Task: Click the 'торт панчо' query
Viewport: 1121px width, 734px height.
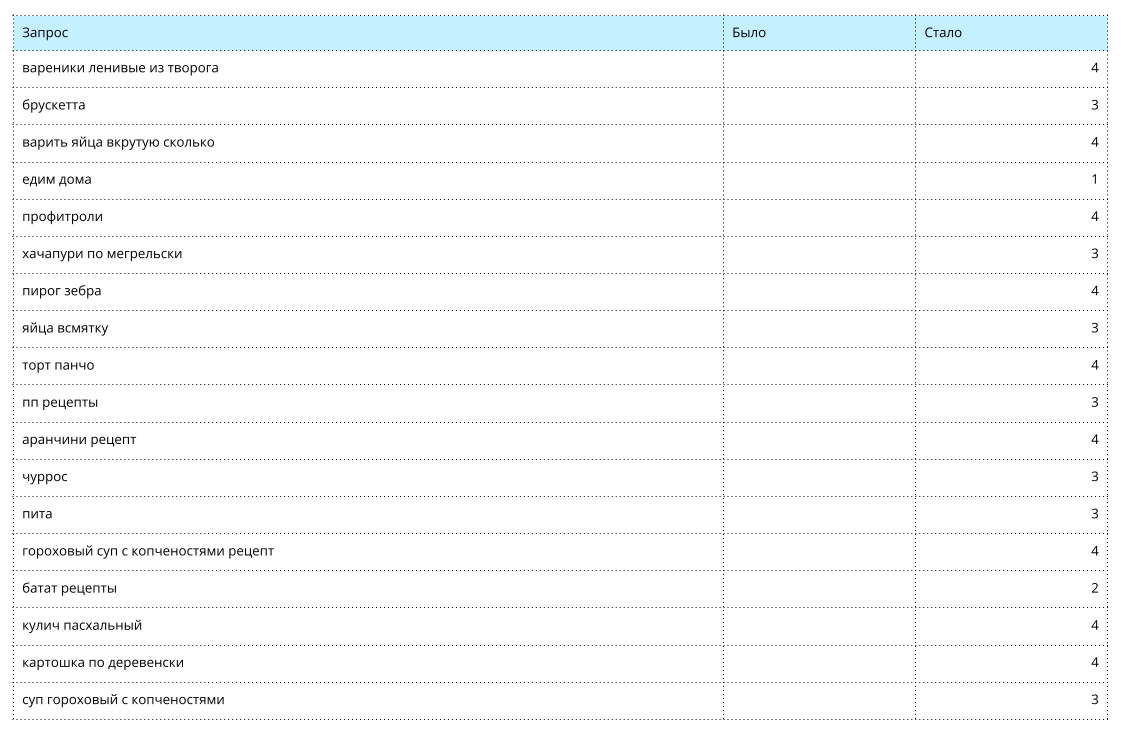Action: tap(58, 365)
